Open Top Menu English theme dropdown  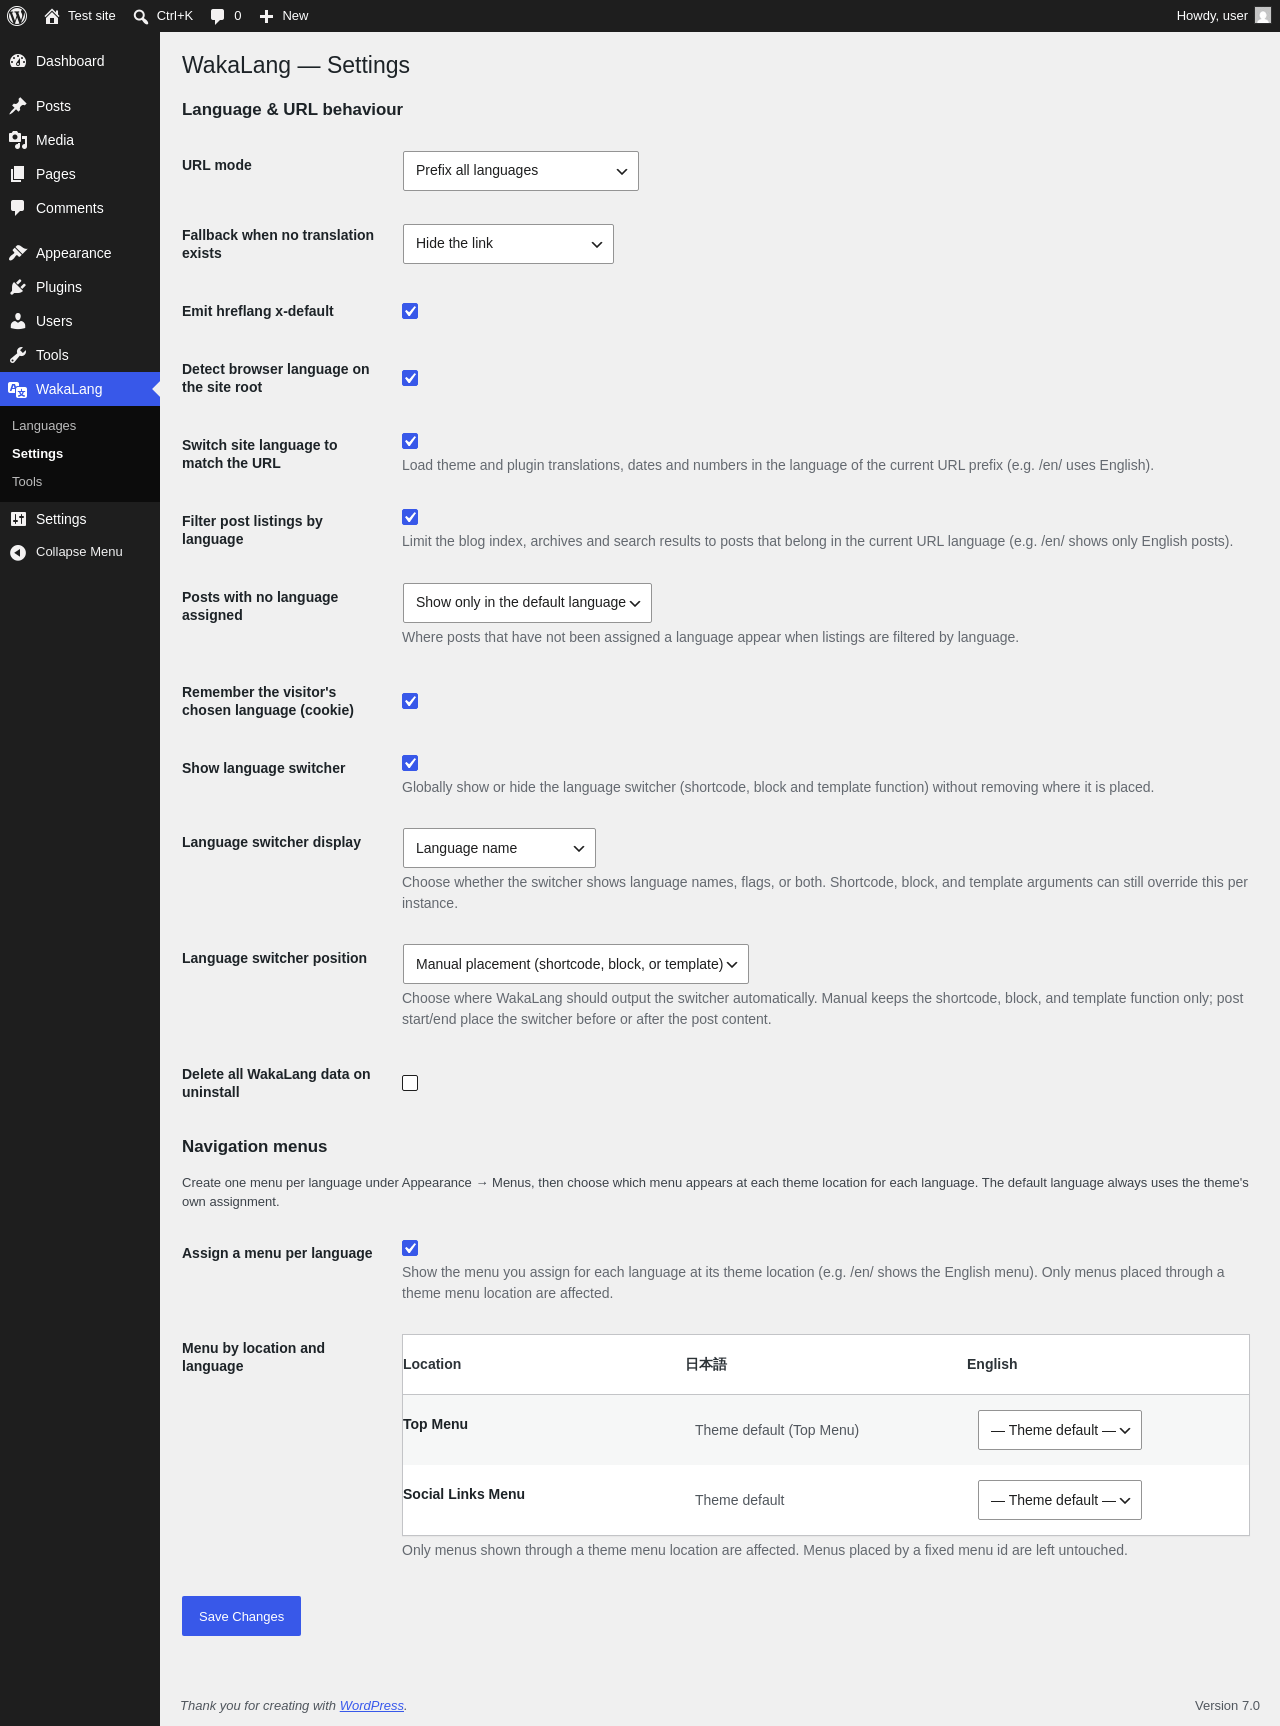(x=1060, y=1430)
